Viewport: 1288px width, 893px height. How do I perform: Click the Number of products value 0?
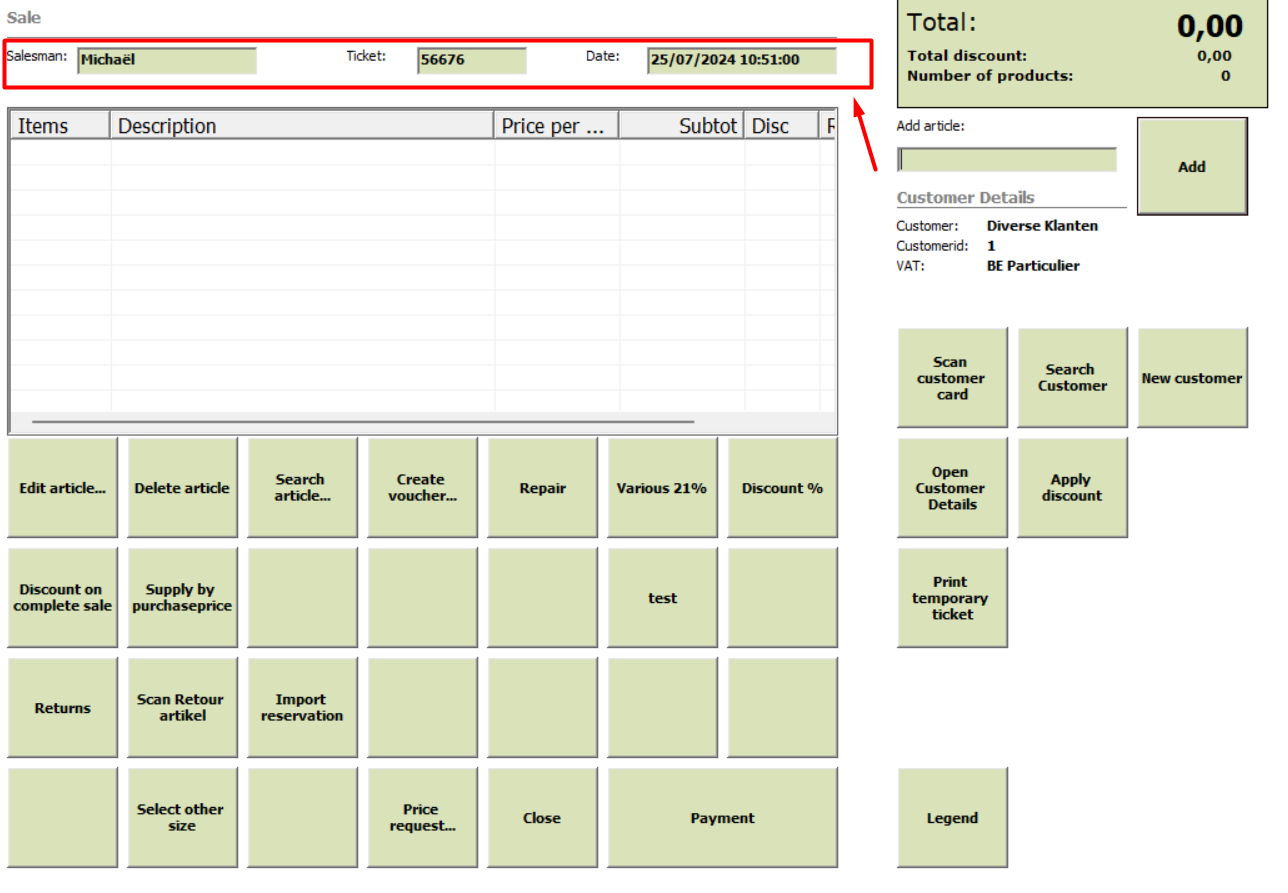(1226, 76)
